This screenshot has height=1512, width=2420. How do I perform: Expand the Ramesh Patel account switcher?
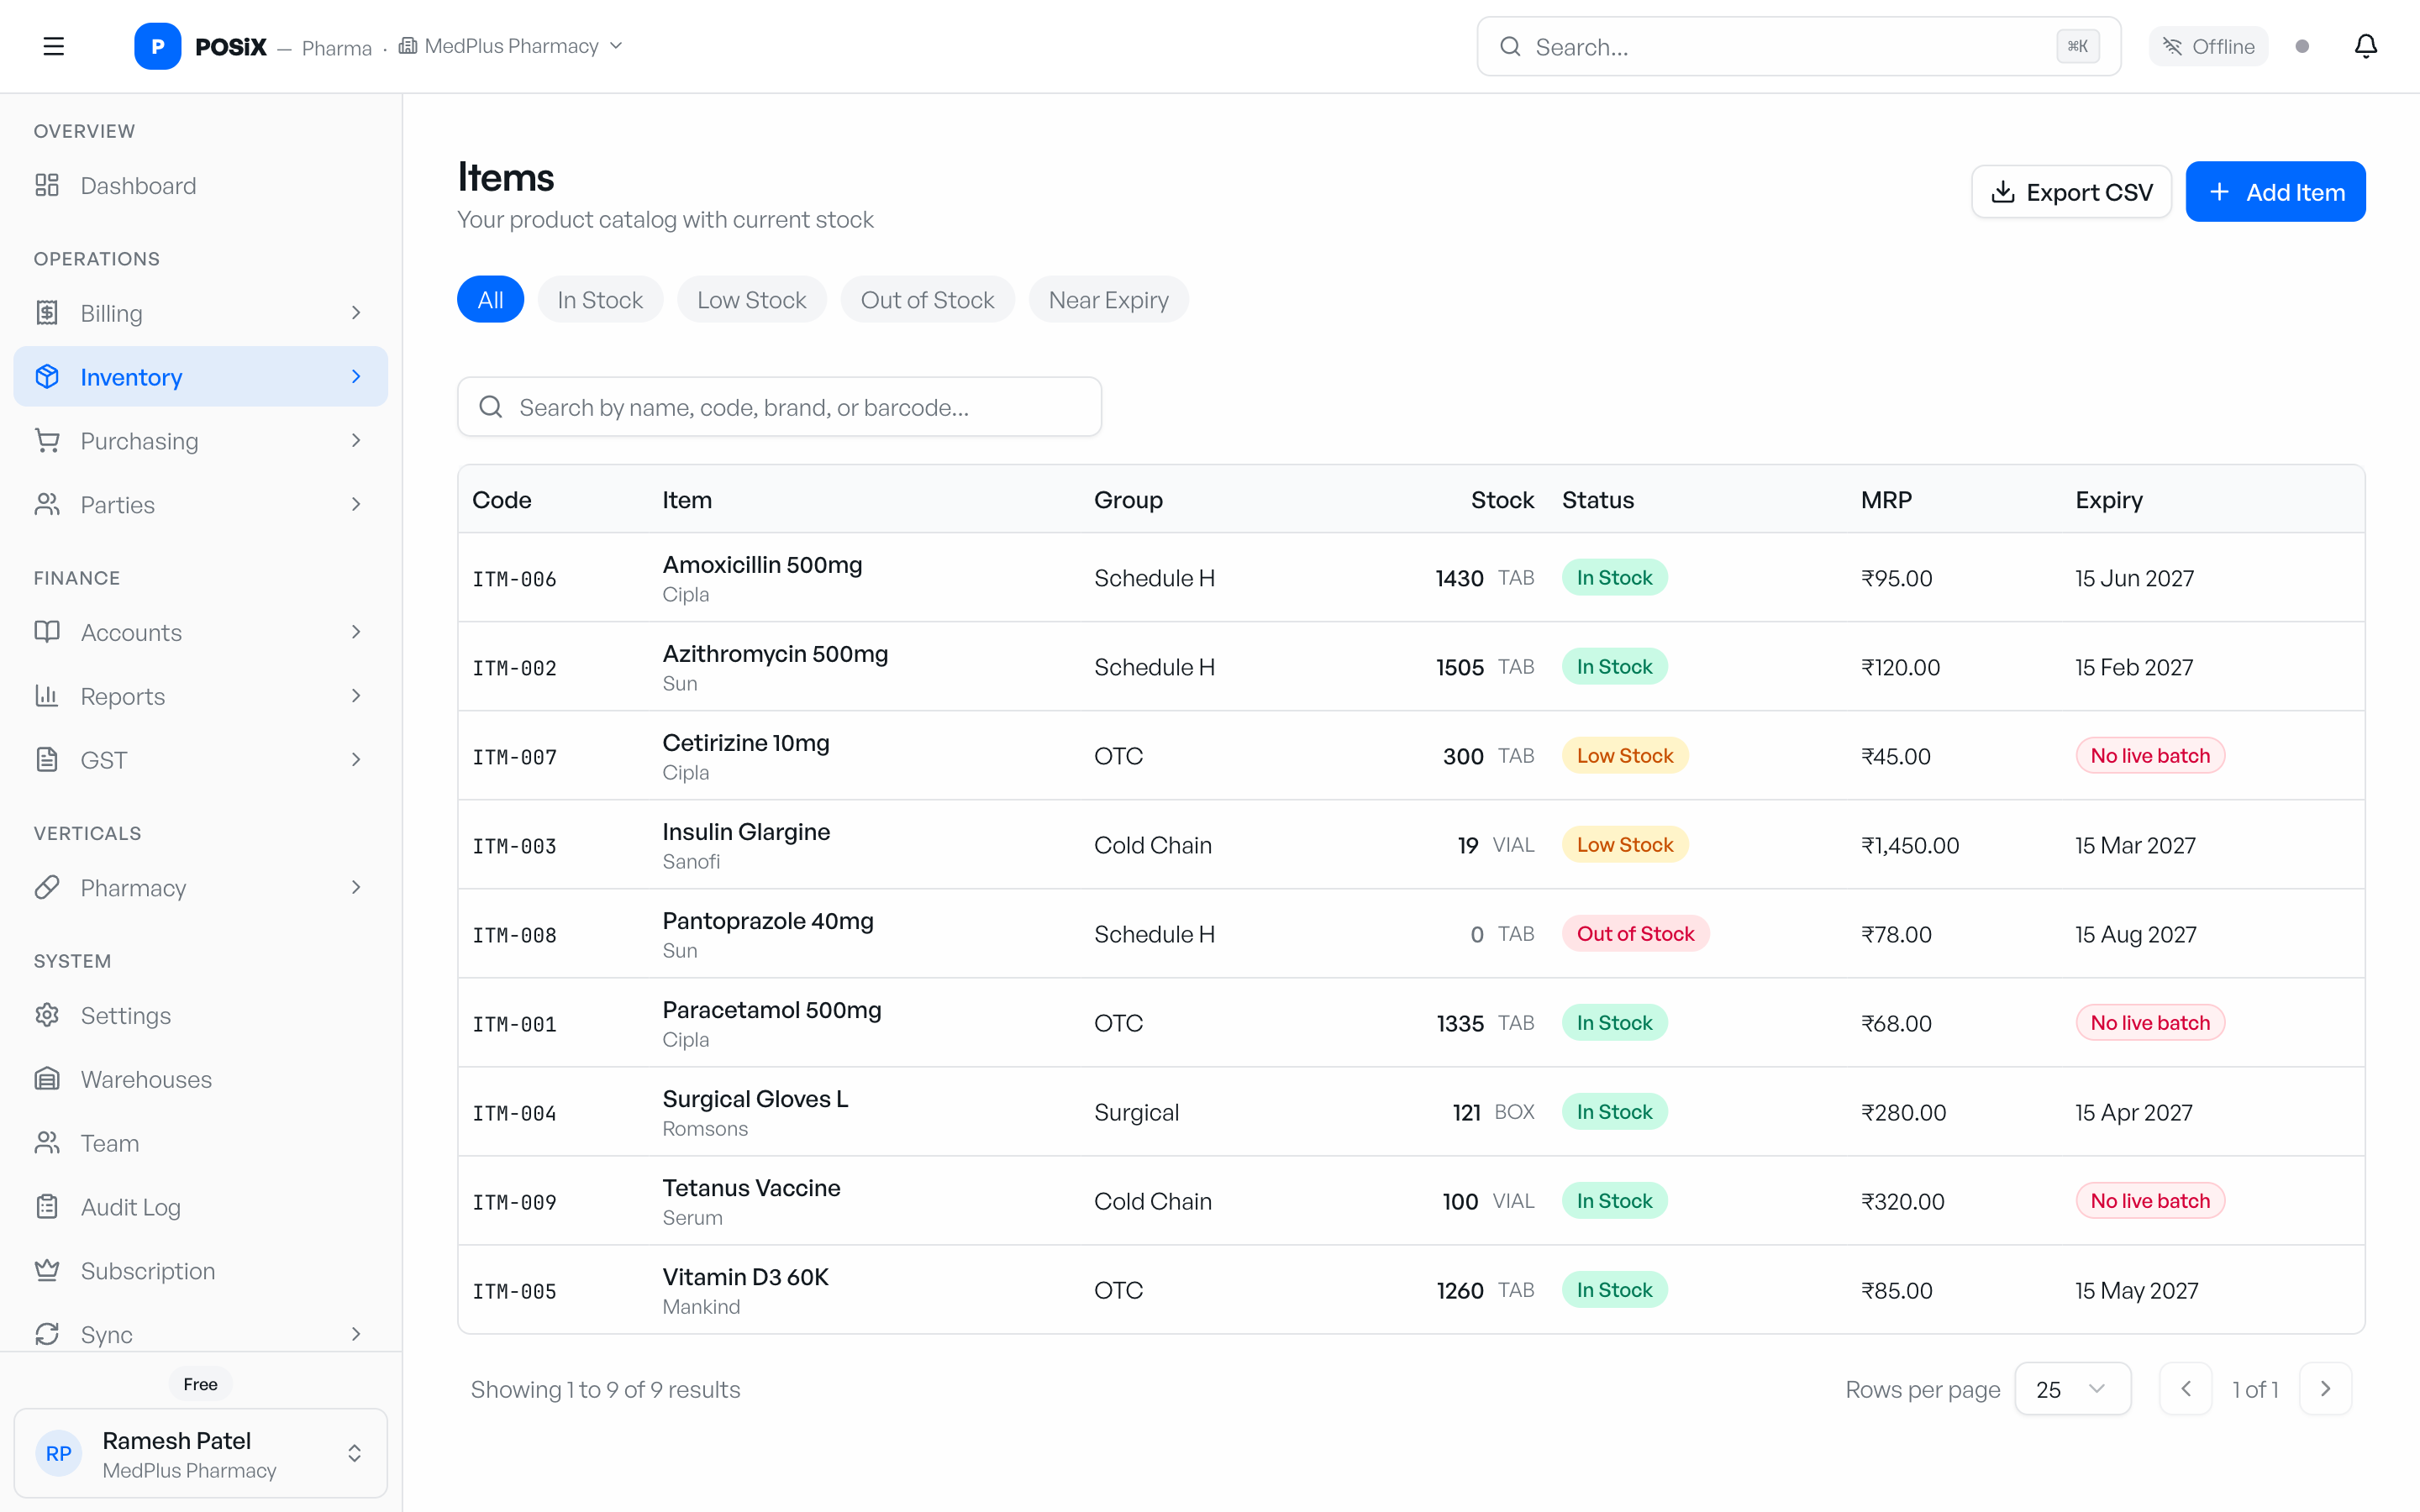pos(201,1453)
